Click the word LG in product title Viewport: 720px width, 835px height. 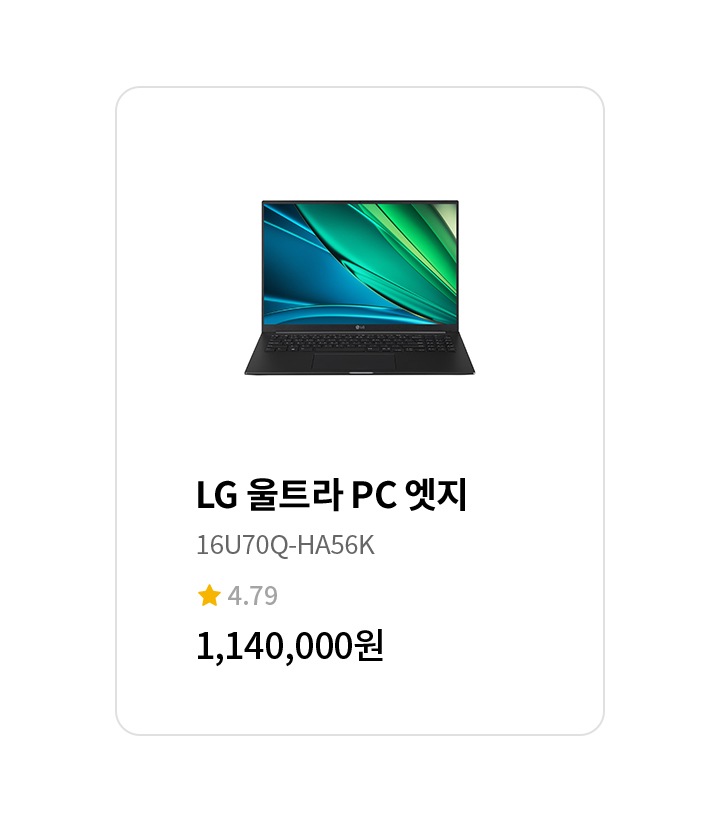coord(217,496)
